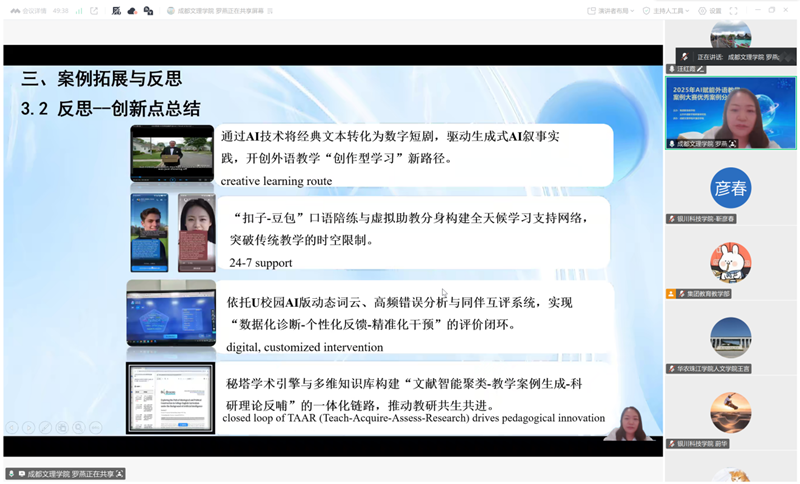Click the slide zoom magnifier icon
The width and height of the screenshot is (800, 484).
(79, 427)
